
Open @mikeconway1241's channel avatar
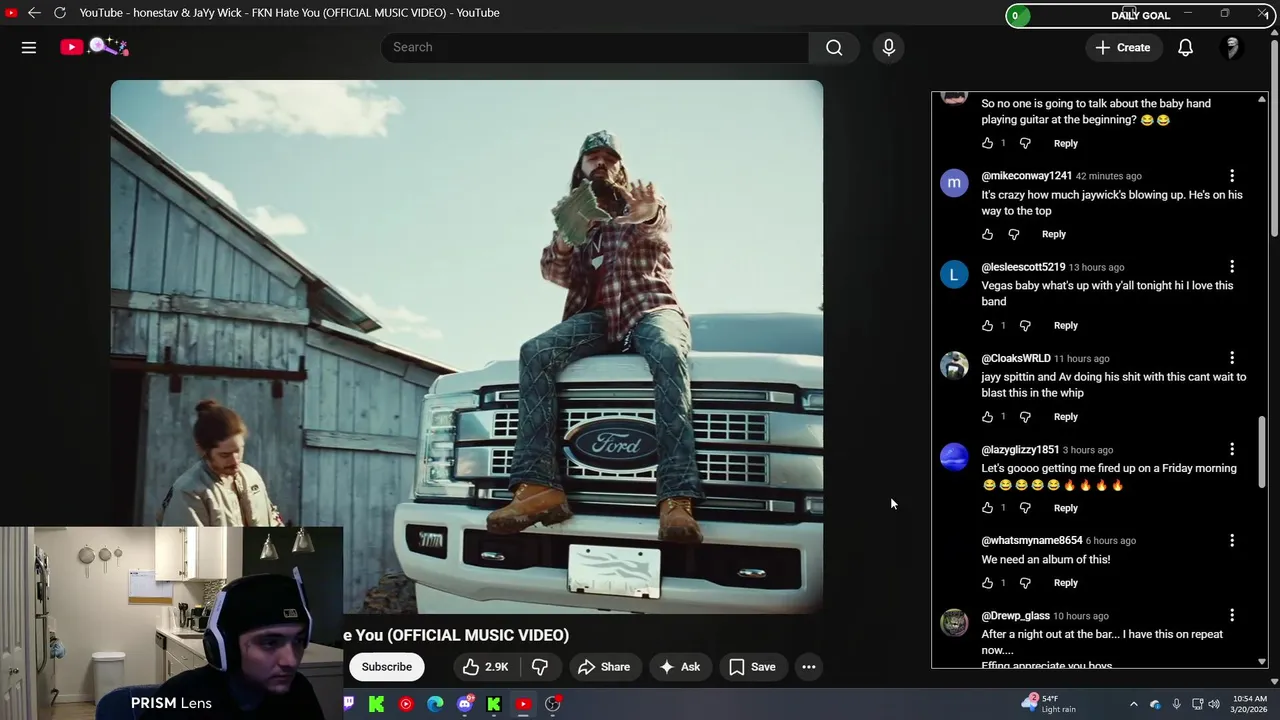pos(954,183)
